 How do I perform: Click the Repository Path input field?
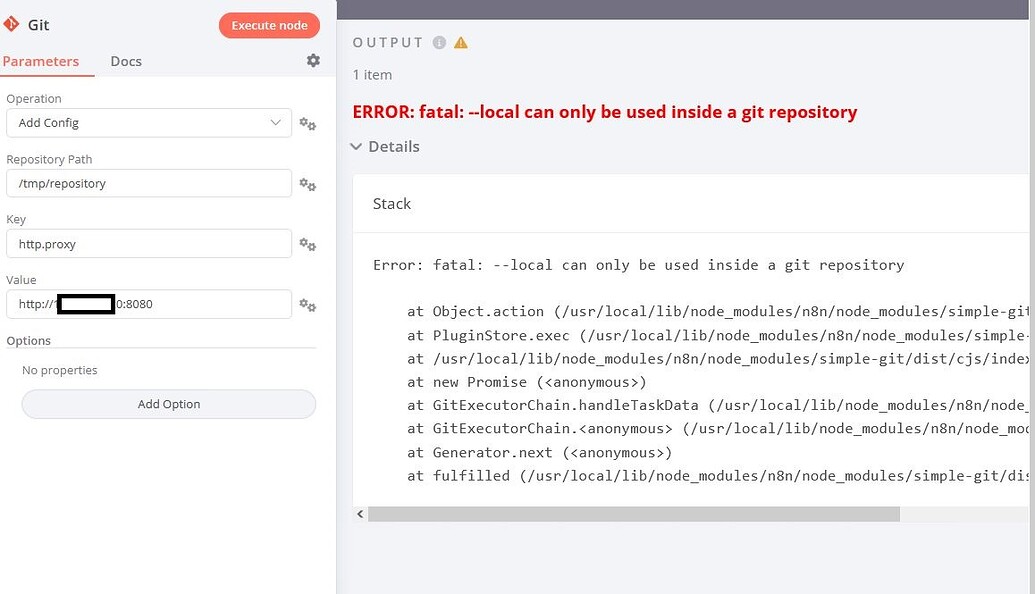coord(149,184)
